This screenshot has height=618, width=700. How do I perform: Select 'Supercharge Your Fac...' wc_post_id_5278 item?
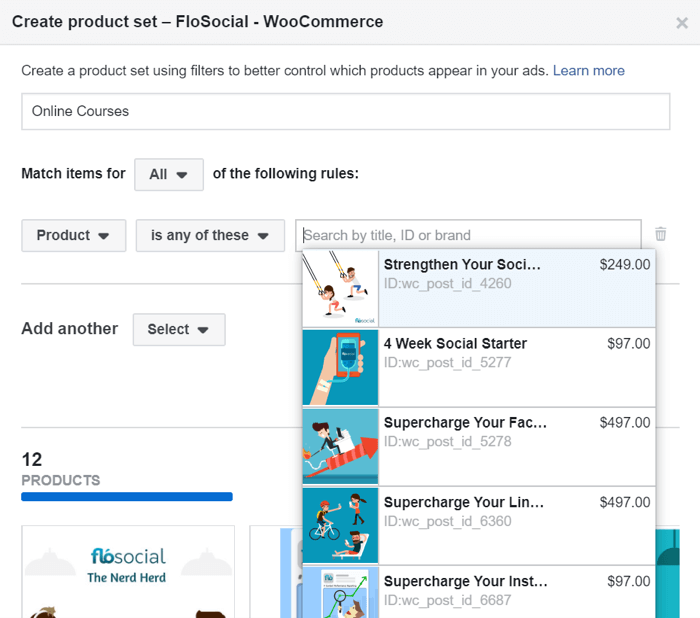515,431
